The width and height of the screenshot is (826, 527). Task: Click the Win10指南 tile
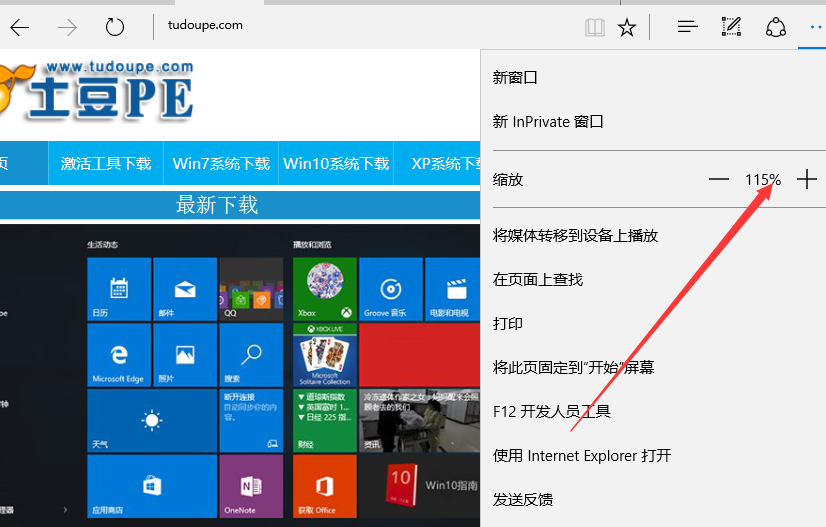pyautogui.click(x=419, y=486)
